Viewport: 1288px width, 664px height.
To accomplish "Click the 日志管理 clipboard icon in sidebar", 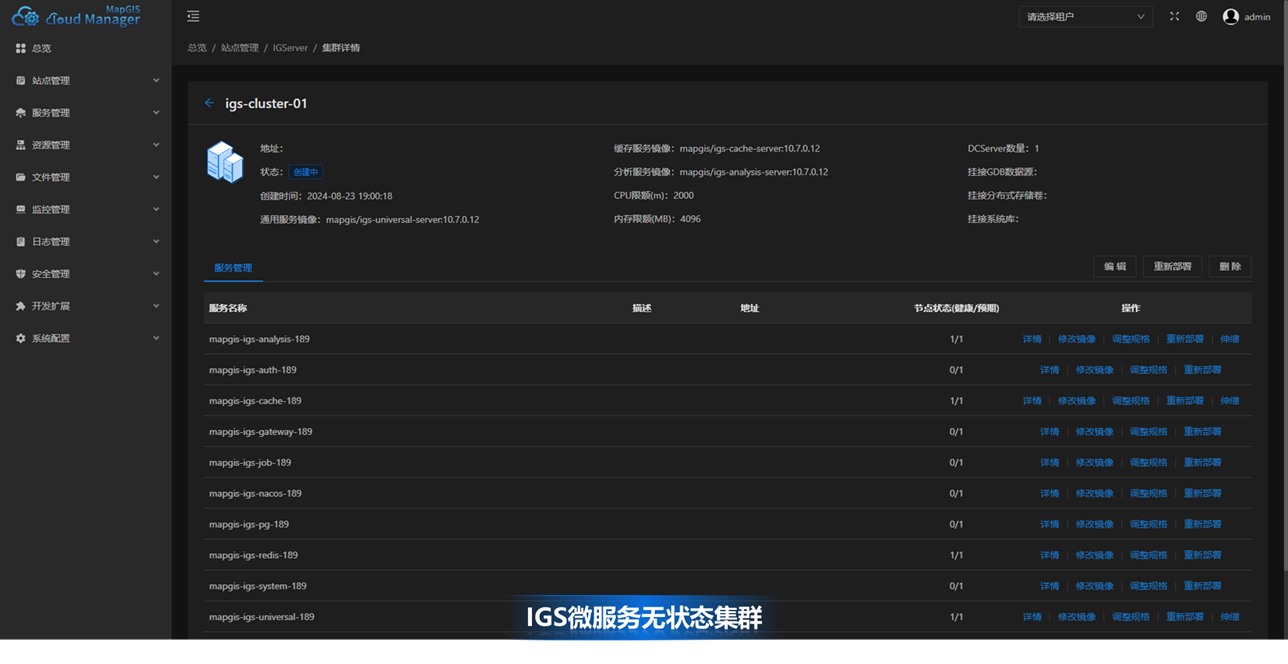I will click(x=20, y=241).
